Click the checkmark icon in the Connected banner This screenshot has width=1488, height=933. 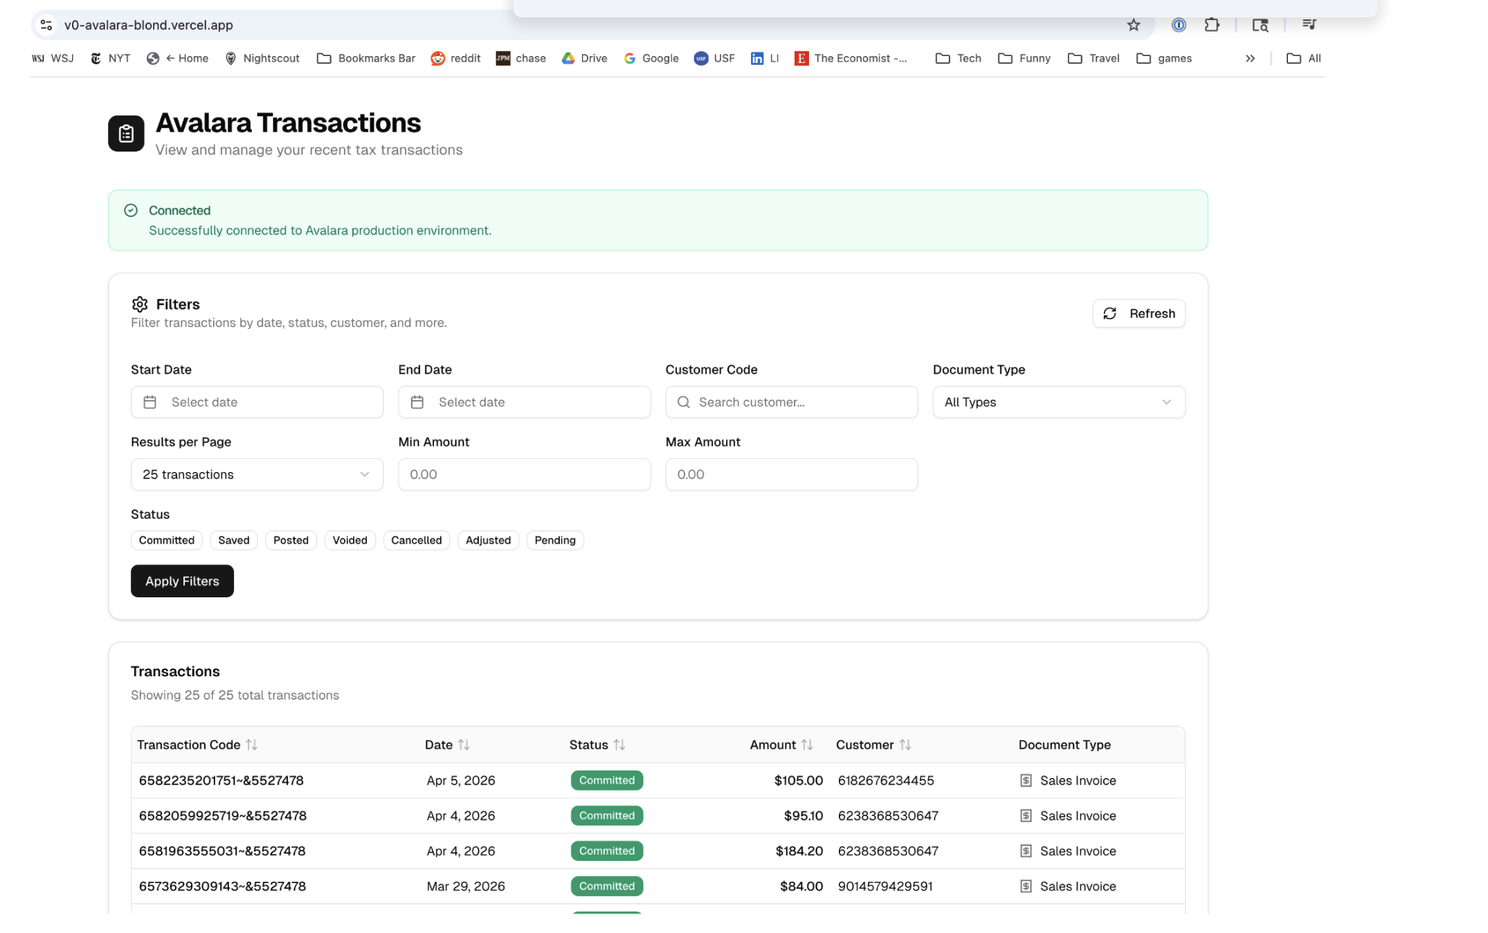131,210
